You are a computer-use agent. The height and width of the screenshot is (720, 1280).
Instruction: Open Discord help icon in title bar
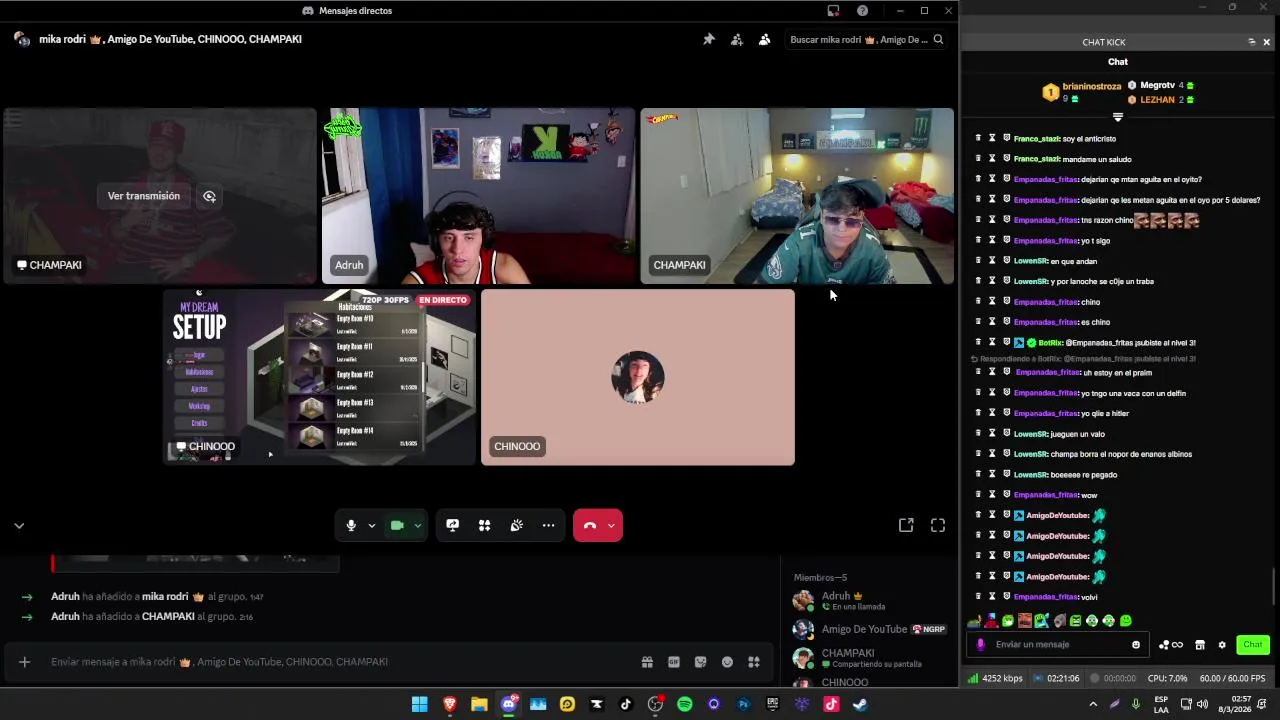point(863,11)
